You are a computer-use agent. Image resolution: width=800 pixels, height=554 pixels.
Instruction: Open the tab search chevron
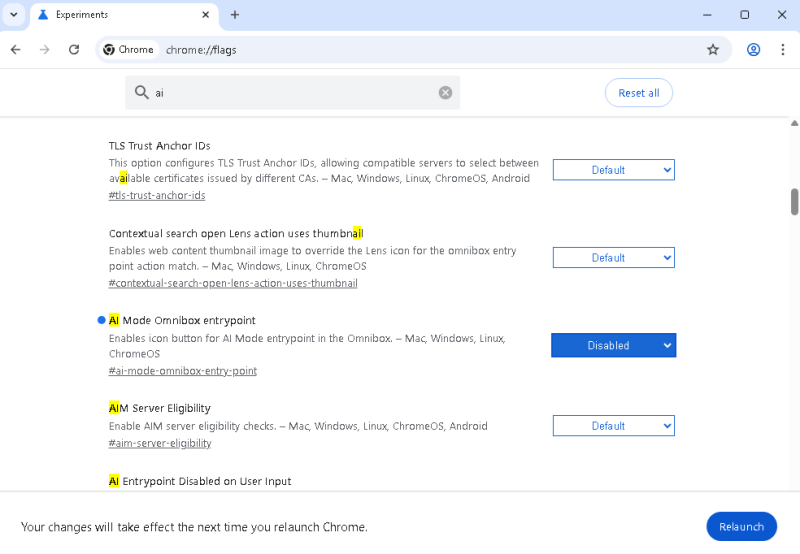tap(14, 14)
